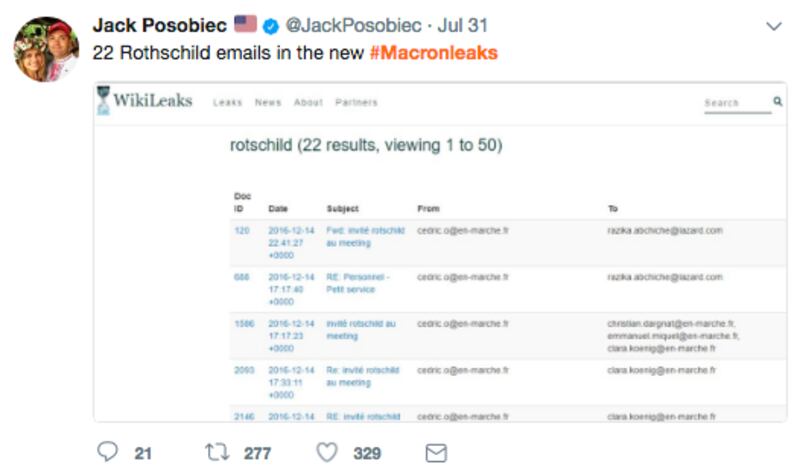Screen dimensions: 800x473
Task: Like the tweet with the heart icon
Action: 327,453
